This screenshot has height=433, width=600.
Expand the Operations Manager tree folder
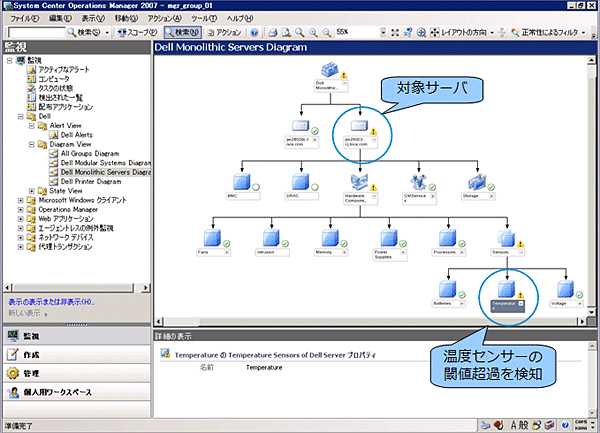click(x=22, y=209)
